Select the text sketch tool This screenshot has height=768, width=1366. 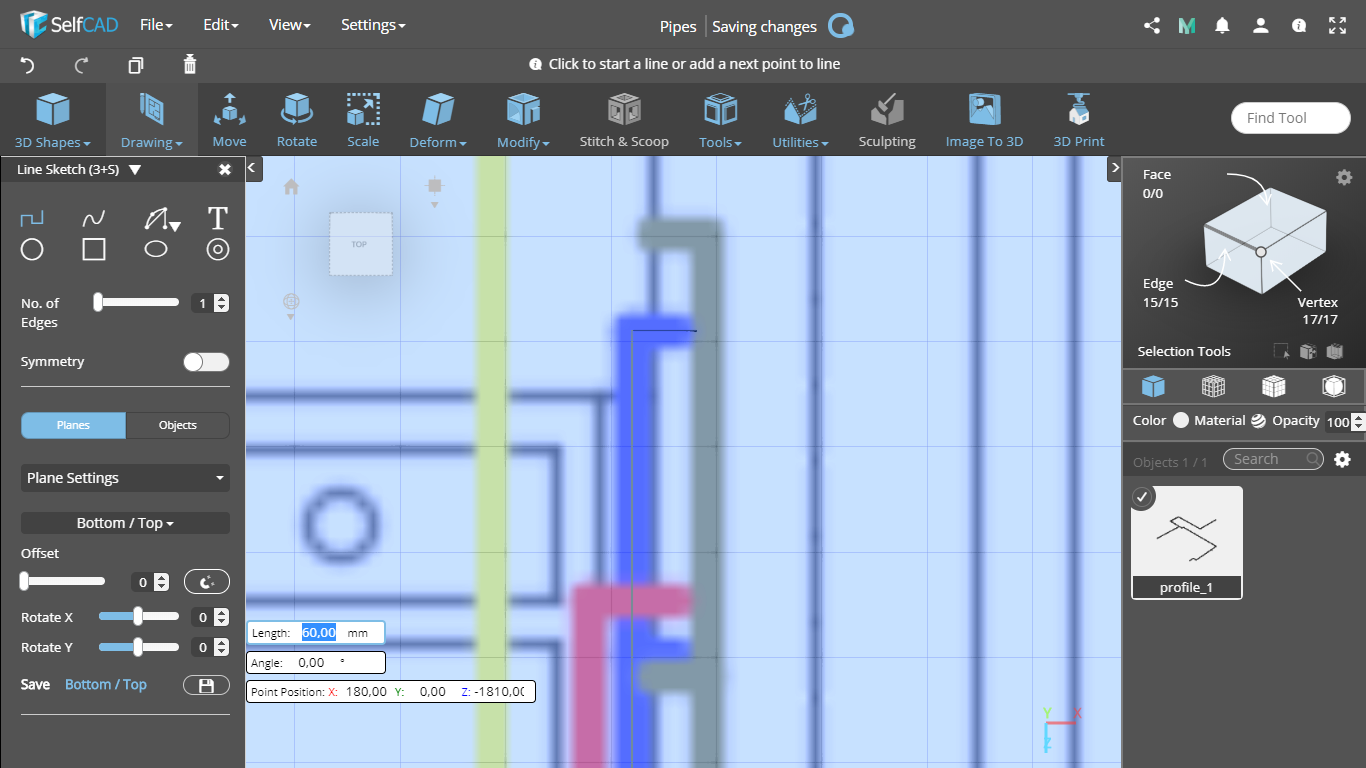[218, 218]
